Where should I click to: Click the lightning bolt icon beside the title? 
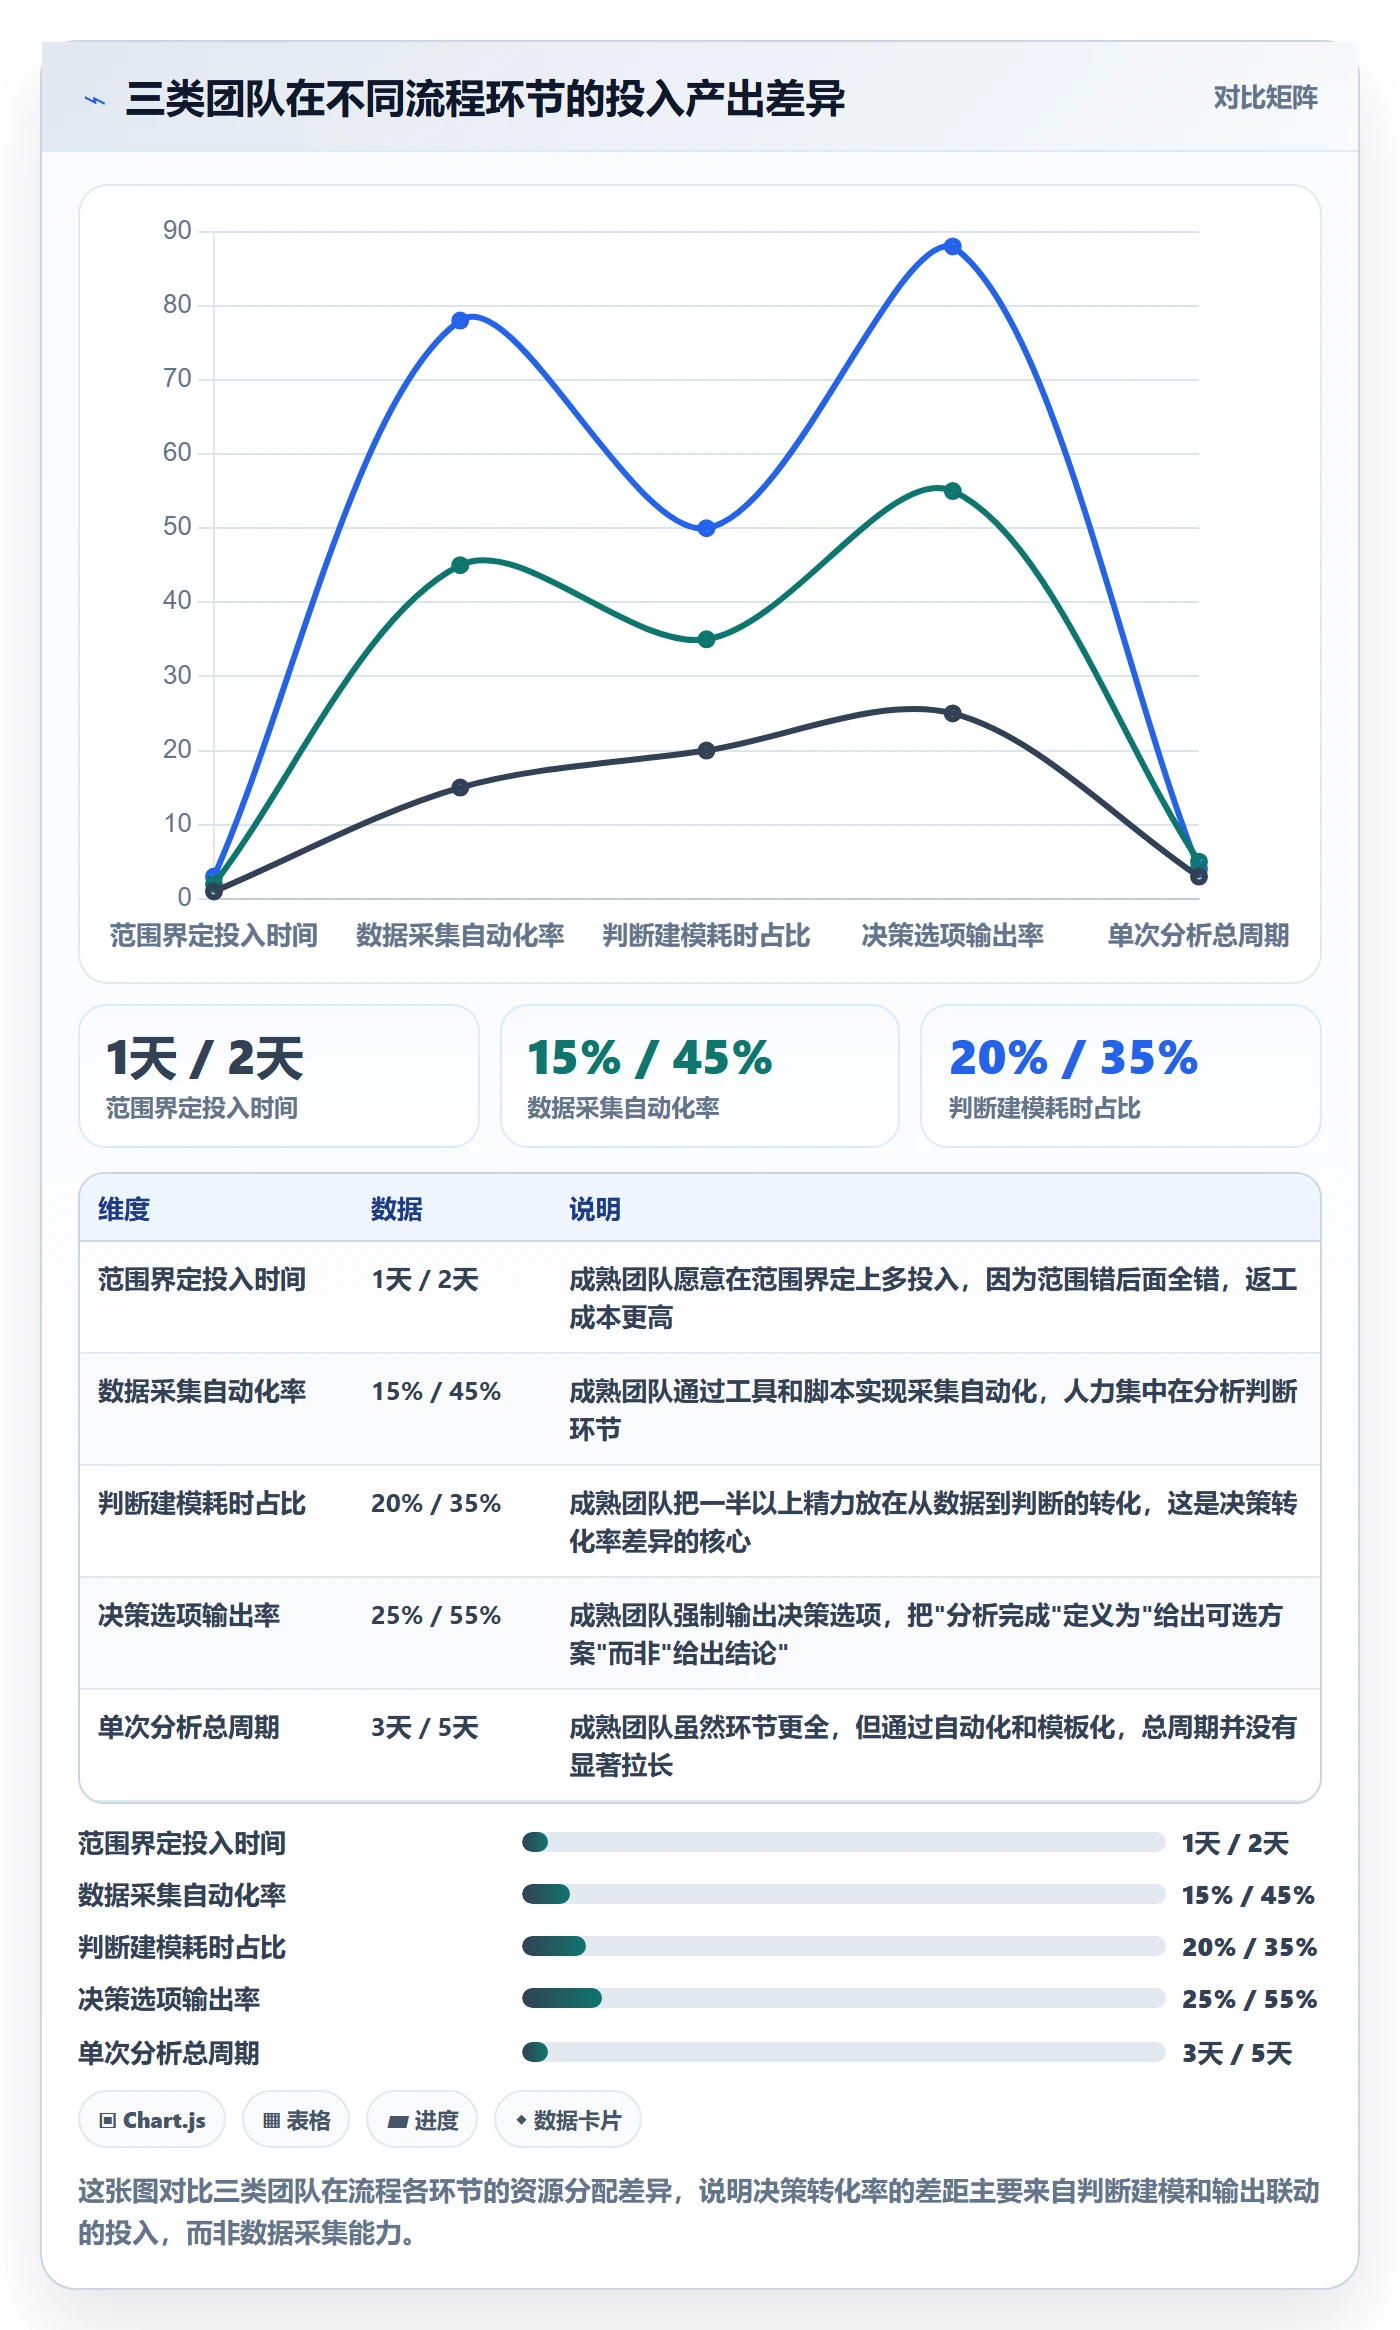click(x=95, y=100)
